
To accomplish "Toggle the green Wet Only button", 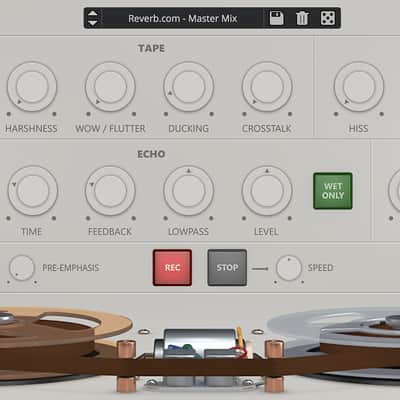I will point(333,191).
